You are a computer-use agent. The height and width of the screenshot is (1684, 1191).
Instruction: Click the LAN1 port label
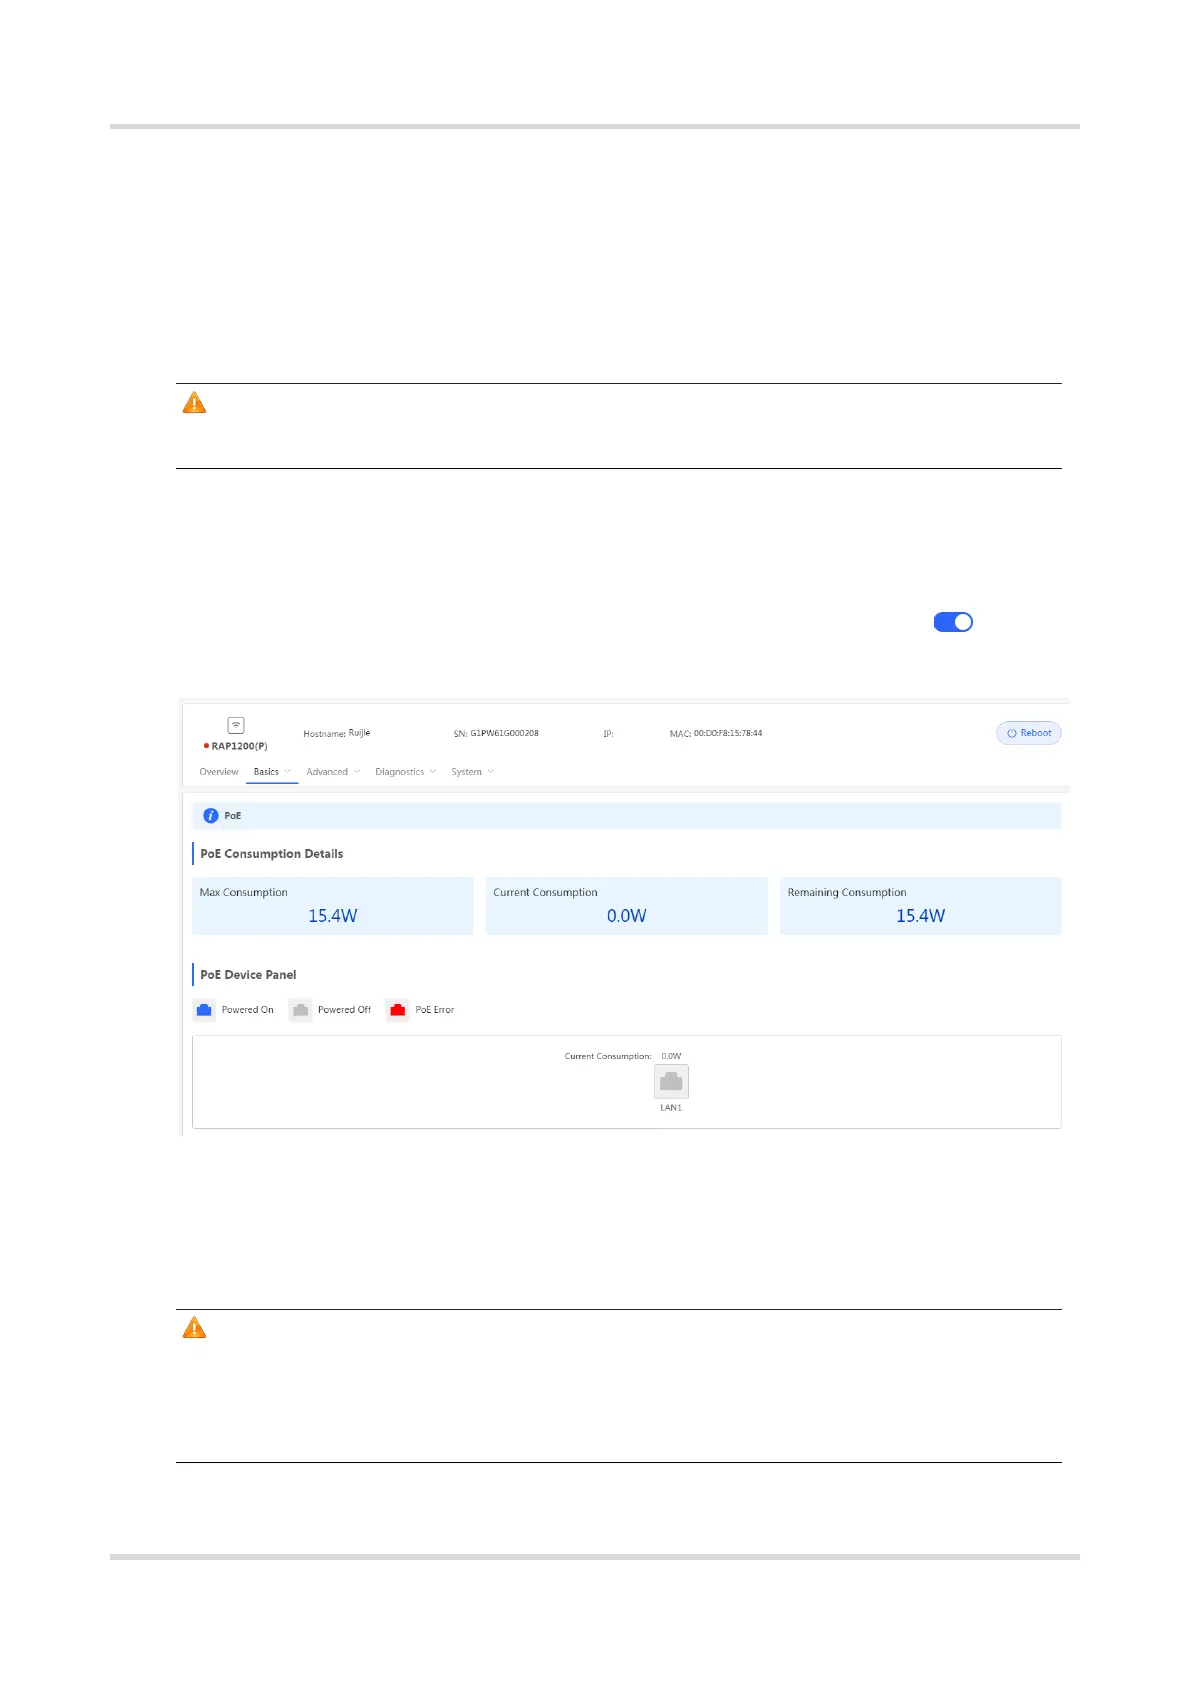[671, 1108]
